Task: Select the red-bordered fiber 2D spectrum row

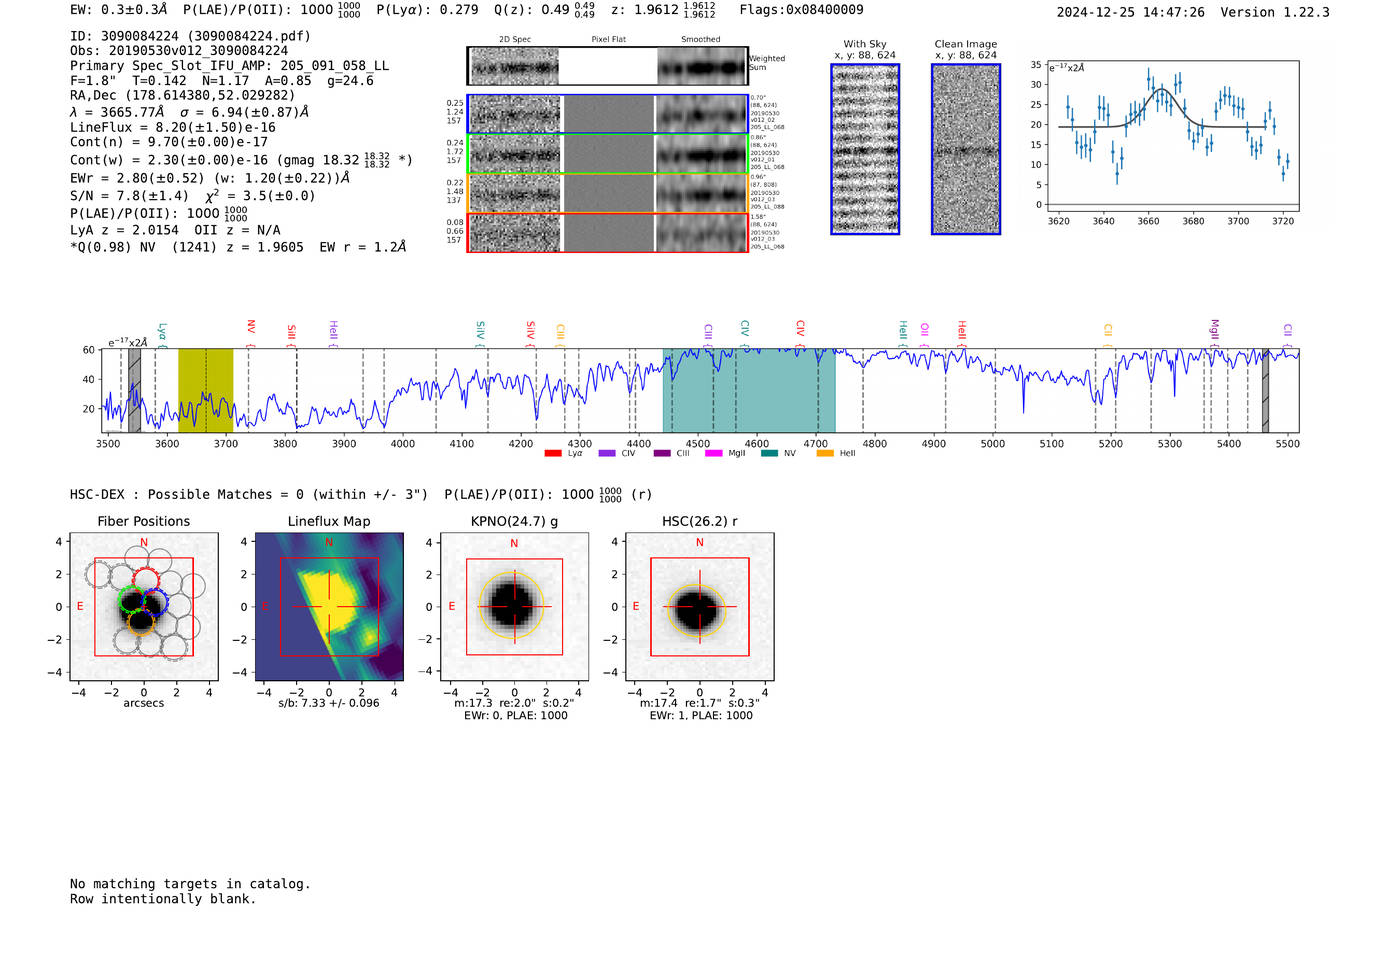Action: tap(608, 233)
